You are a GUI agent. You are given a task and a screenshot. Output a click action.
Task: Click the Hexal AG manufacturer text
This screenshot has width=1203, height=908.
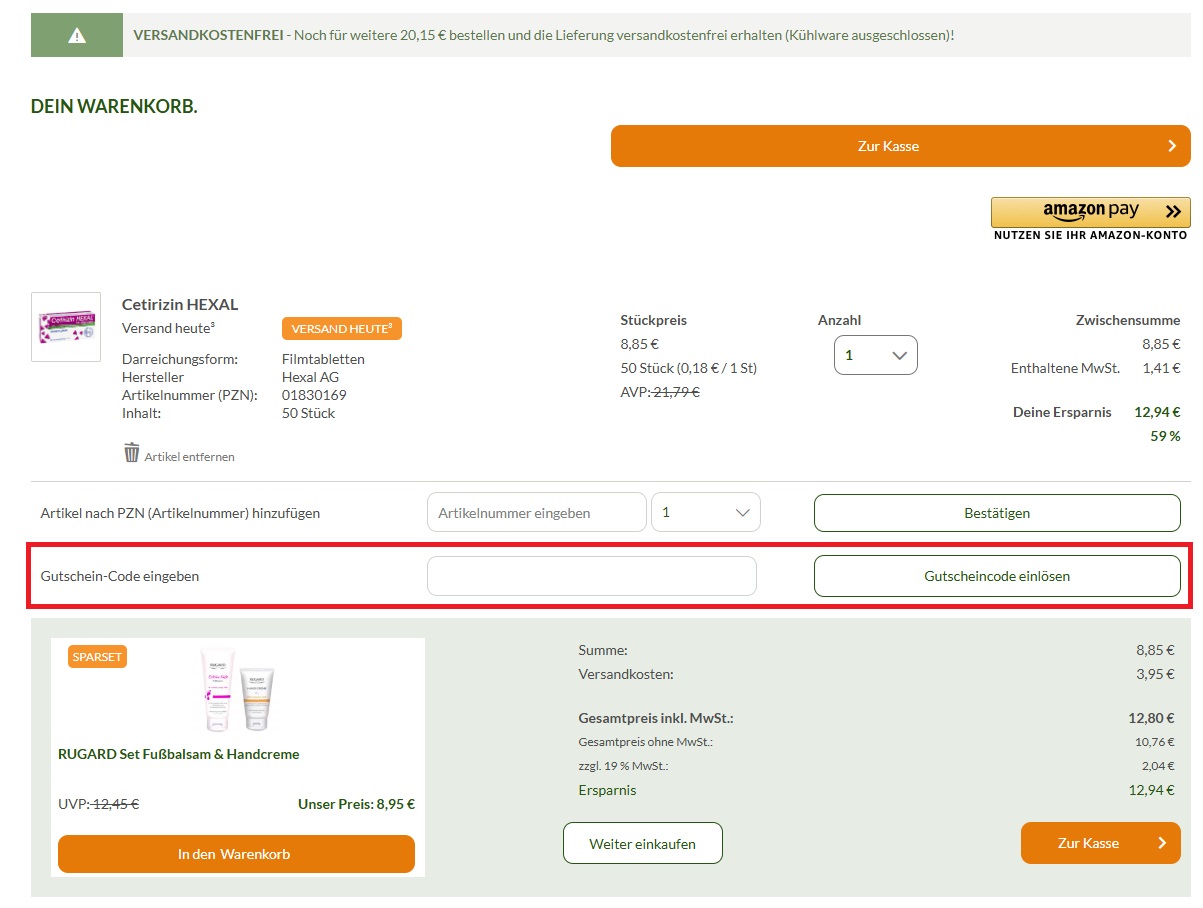point(311,377)
